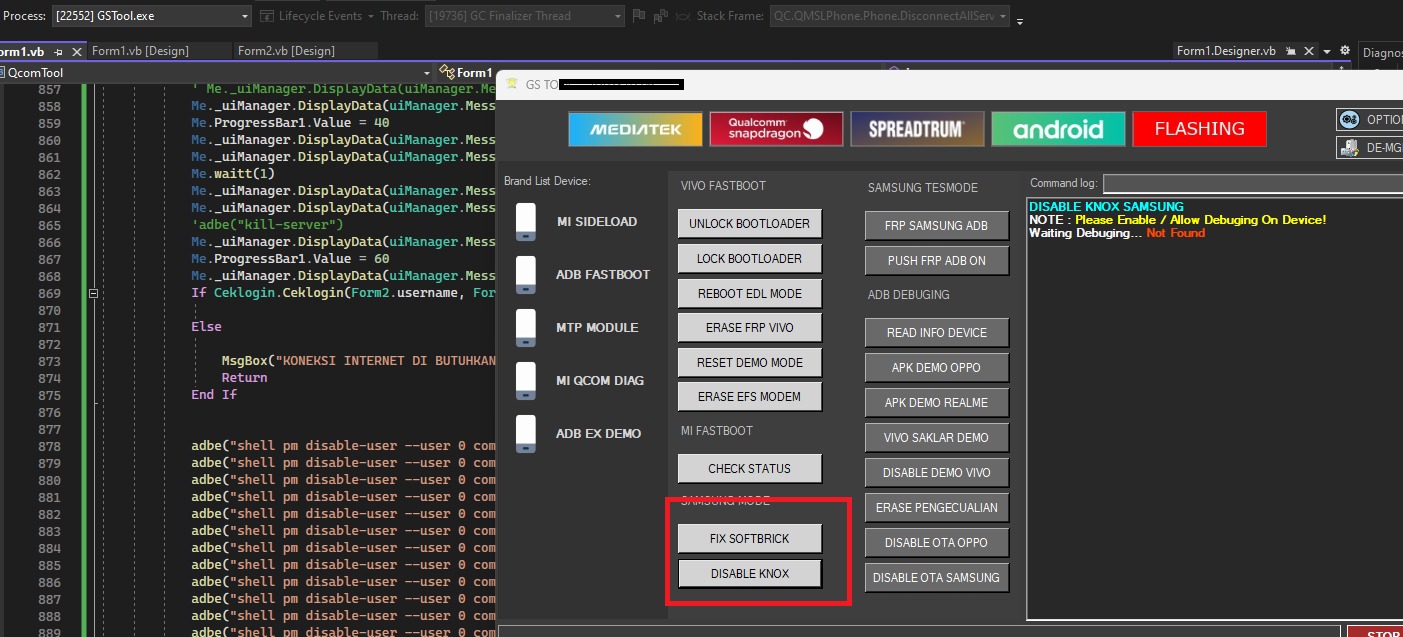Click the ProgressBar1.Value = 40 code line
The width and height of the screenshot is (1403, 637).
pyautogui.click(x=291, y=122)
